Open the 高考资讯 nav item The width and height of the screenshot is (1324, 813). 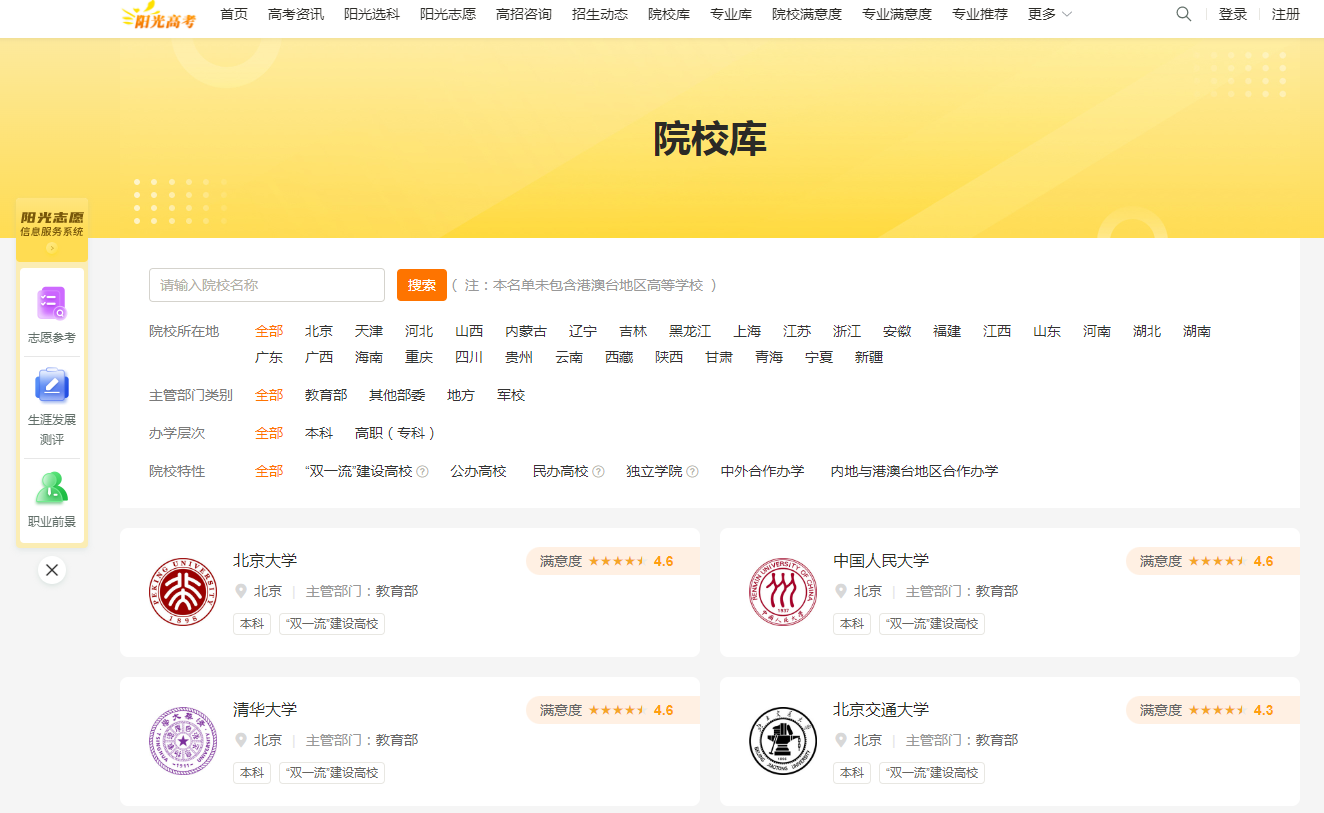(296, 14)
